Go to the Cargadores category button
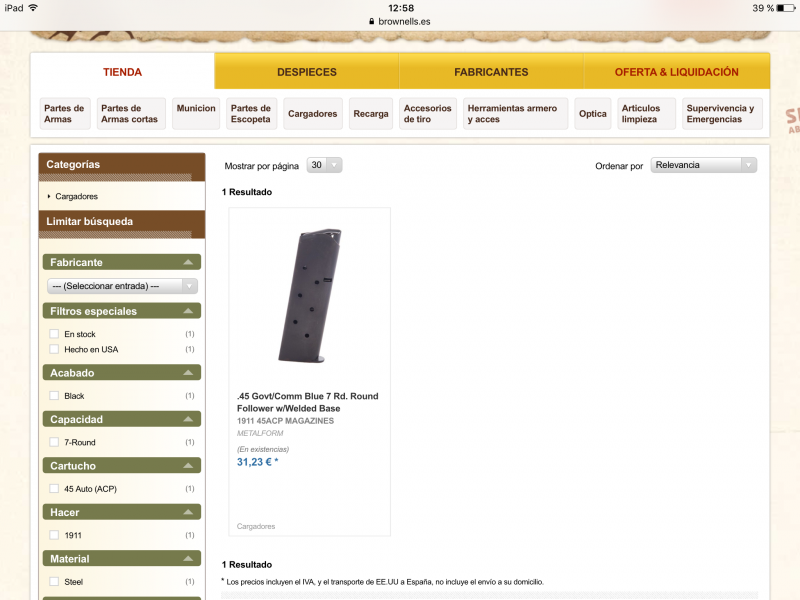800x600 pixels. click(x=313, y=113)
